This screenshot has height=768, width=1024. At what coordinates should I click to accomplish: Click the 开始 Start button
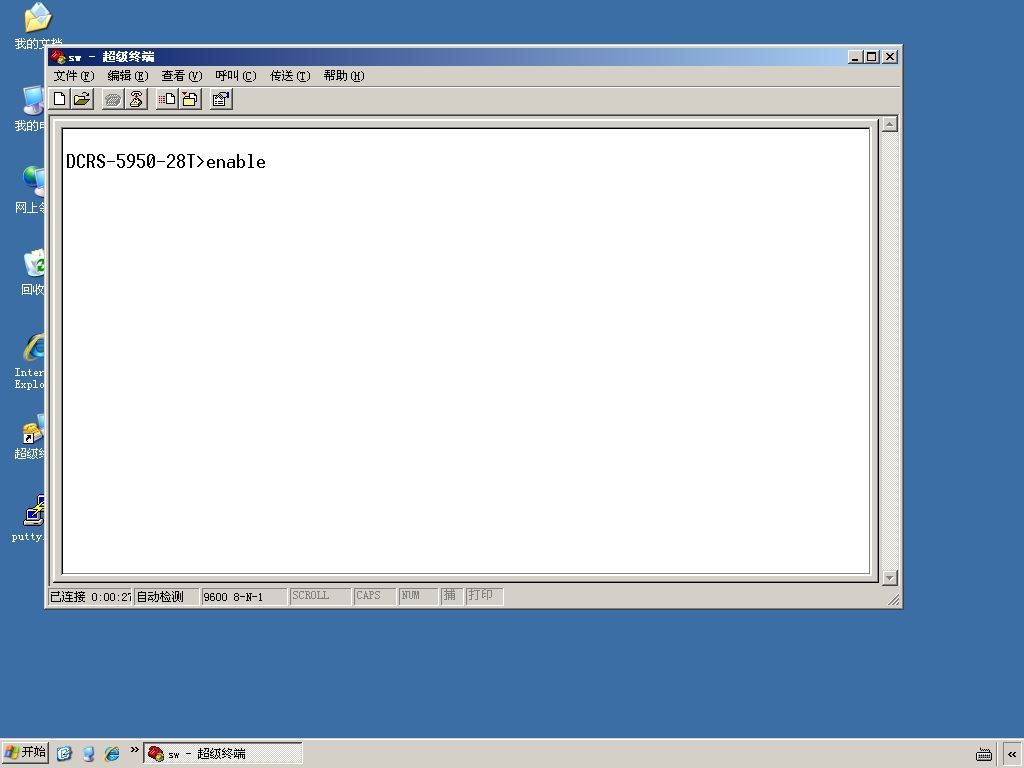point(25,753)
